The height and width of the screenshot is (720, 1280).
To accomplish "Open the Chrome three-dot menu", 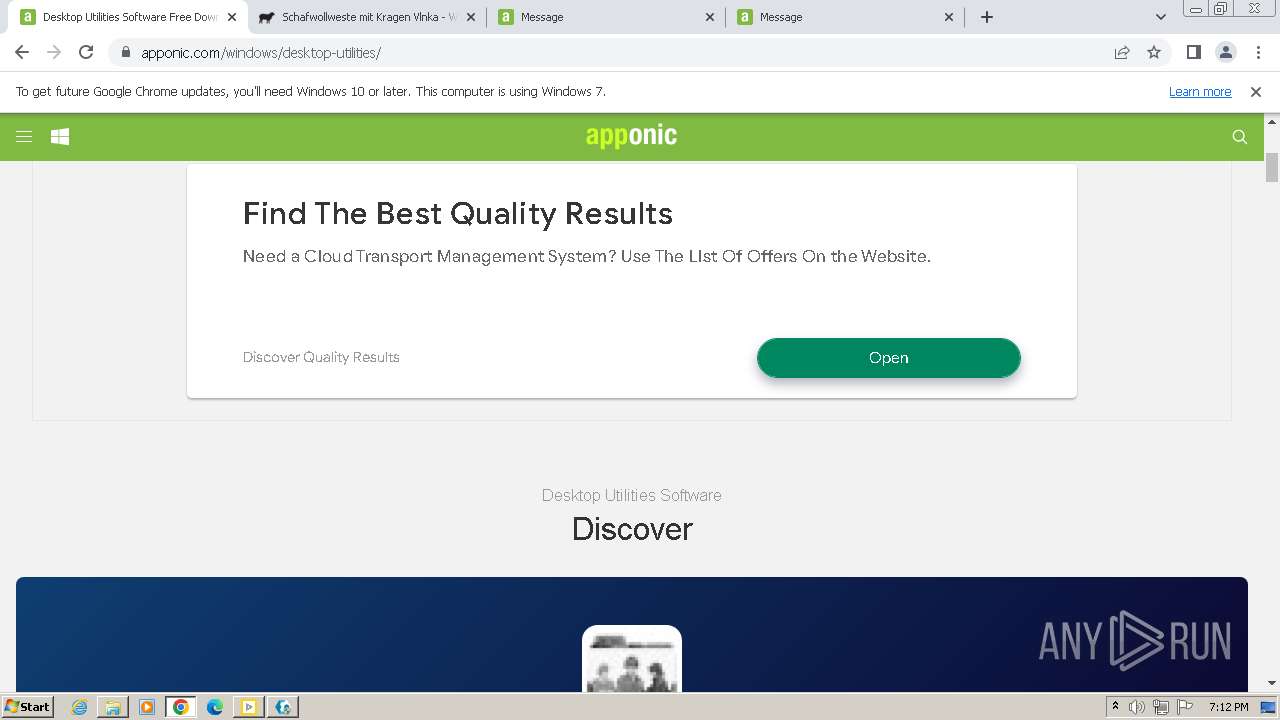I will click(x=1257, y=52).
